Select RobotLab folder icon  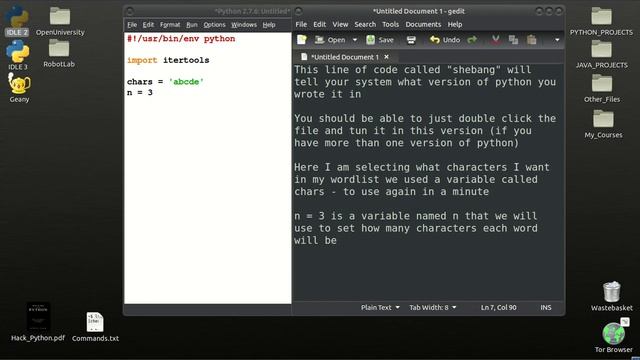[59, 53]
